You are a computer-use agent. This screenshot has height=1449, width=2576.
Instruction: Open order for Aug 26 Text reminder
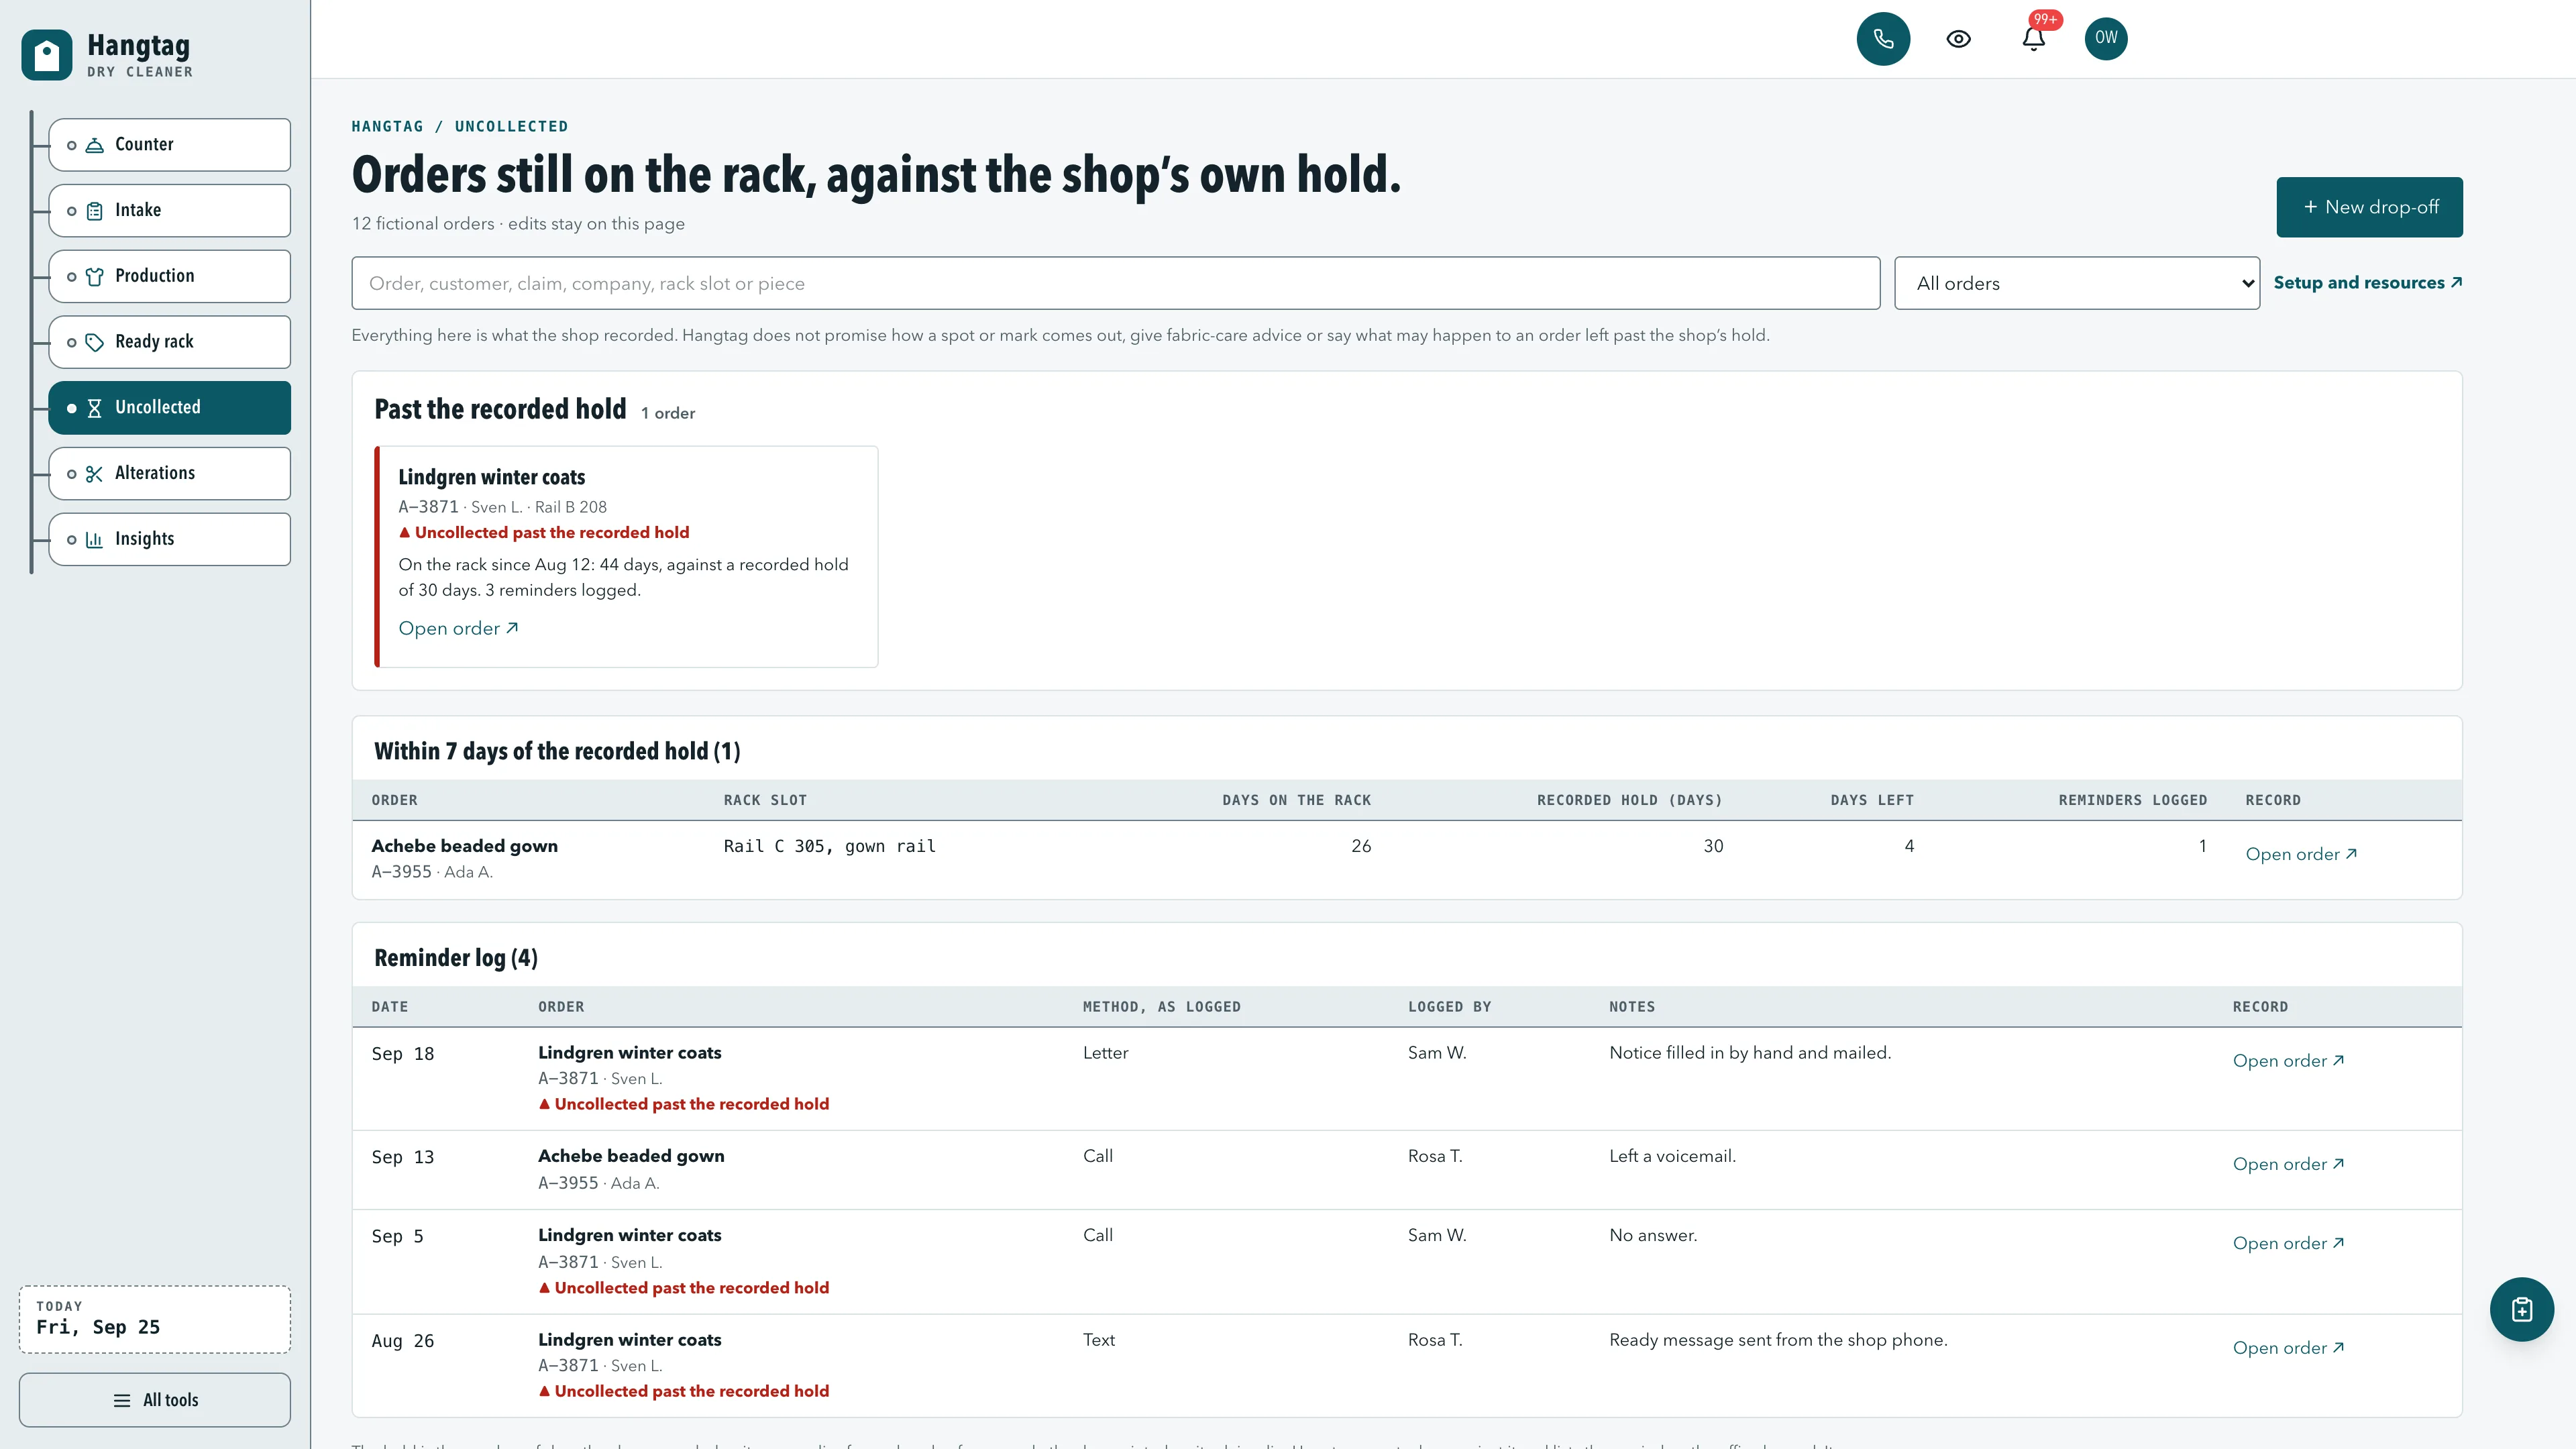2288,1348
